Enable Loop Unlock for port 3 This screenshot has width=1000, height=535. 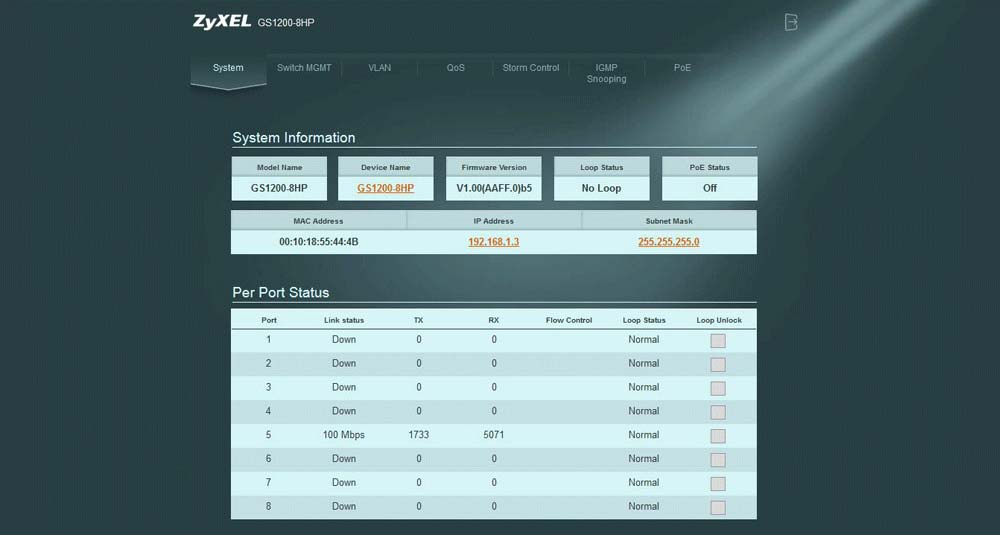coord(718,388)
